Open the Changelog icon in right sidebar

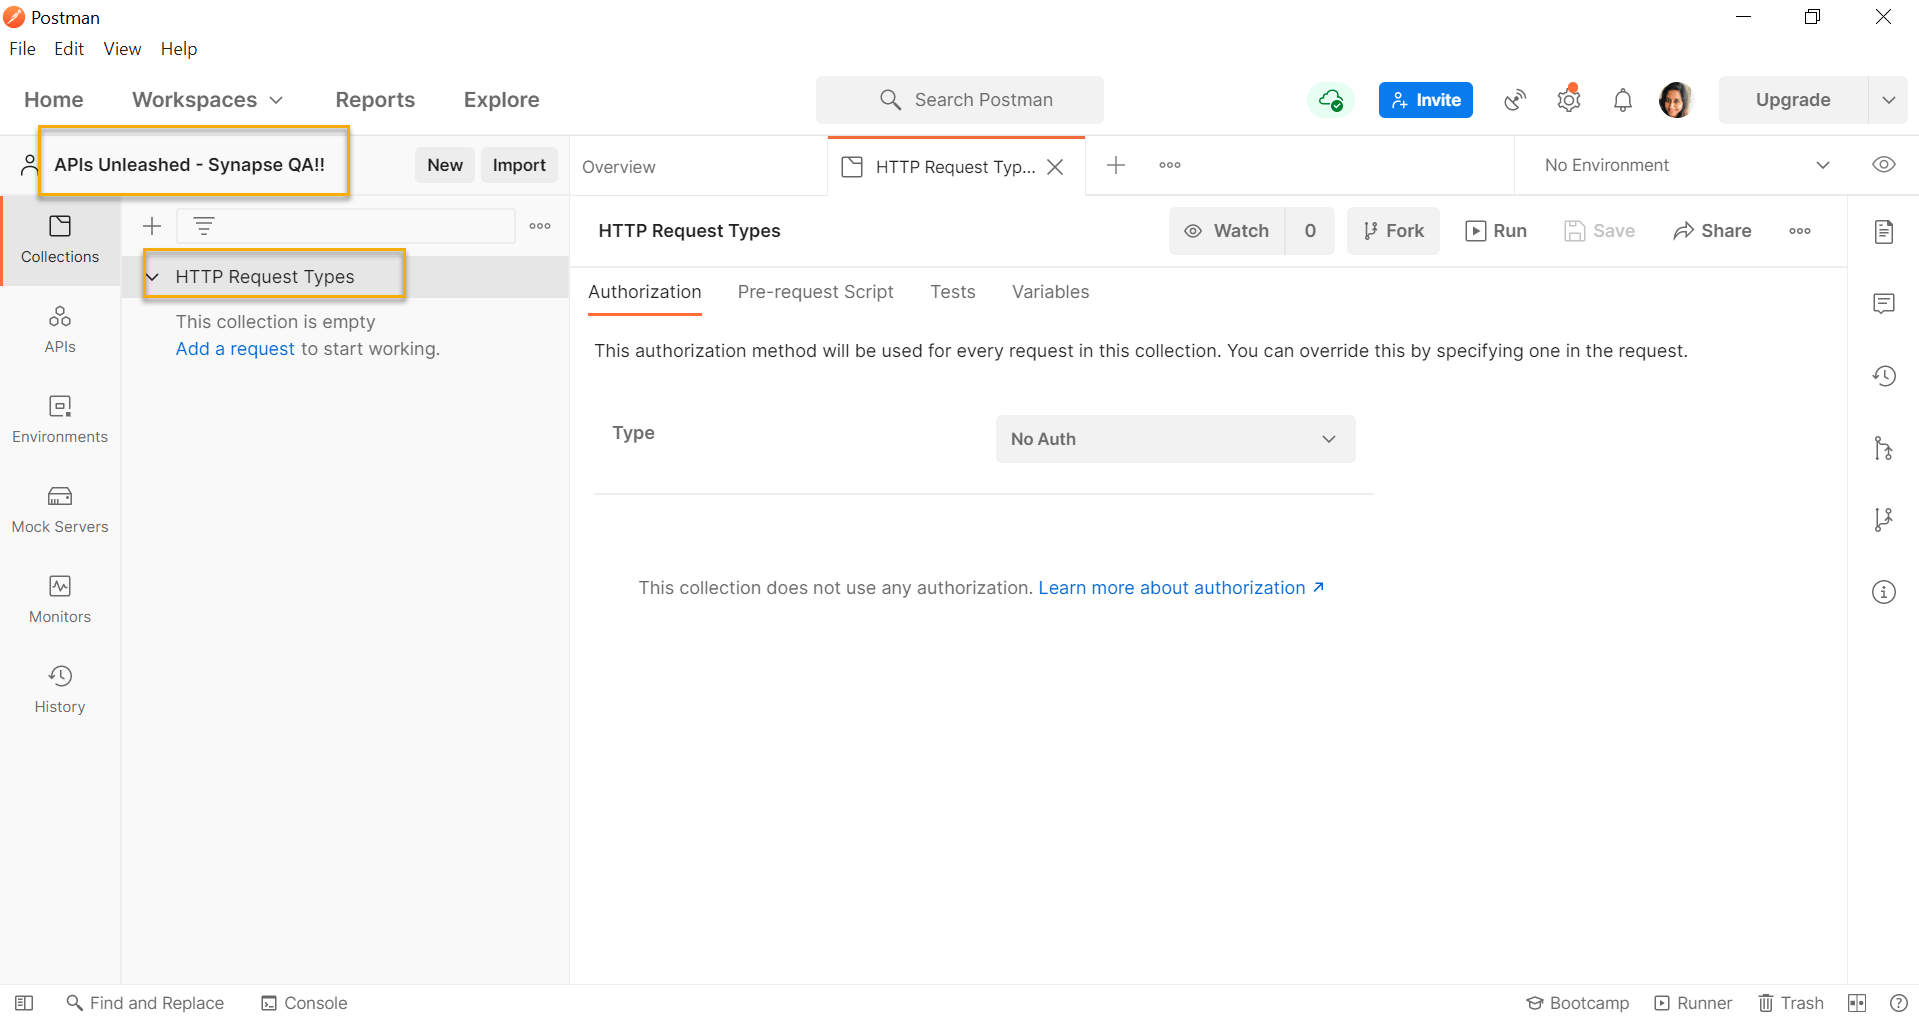coord(1884,376)
